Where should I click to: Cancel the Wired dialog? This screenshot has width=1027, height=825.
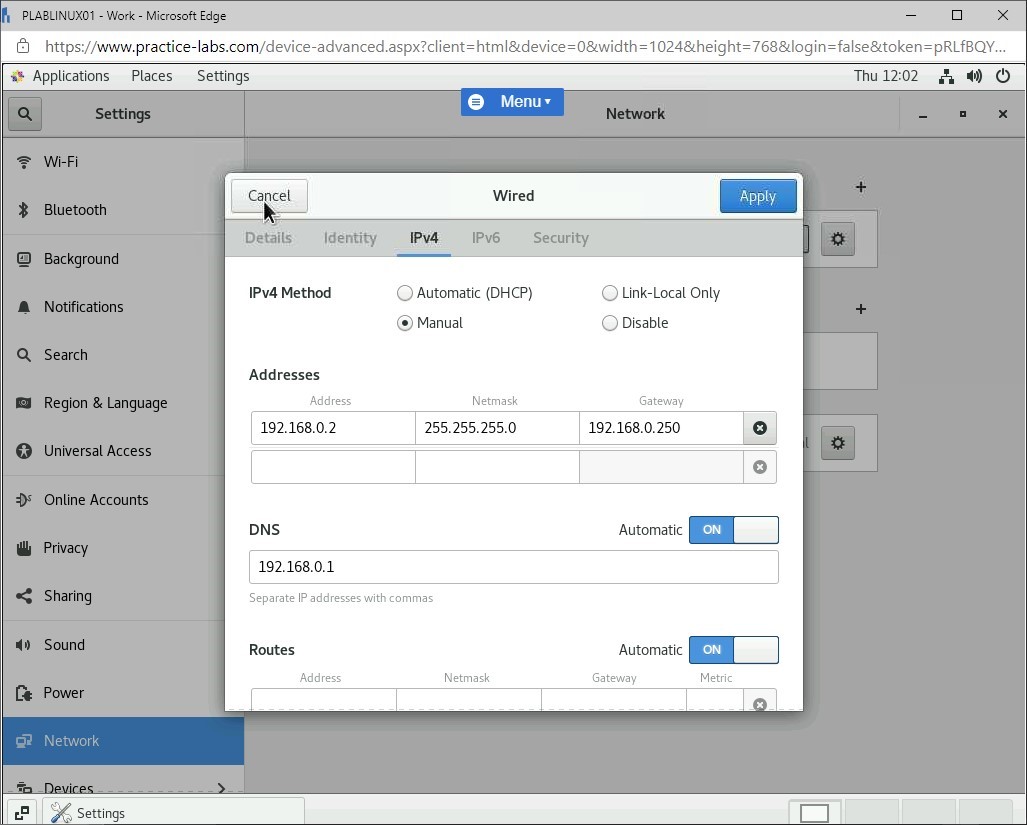(269, 196)
